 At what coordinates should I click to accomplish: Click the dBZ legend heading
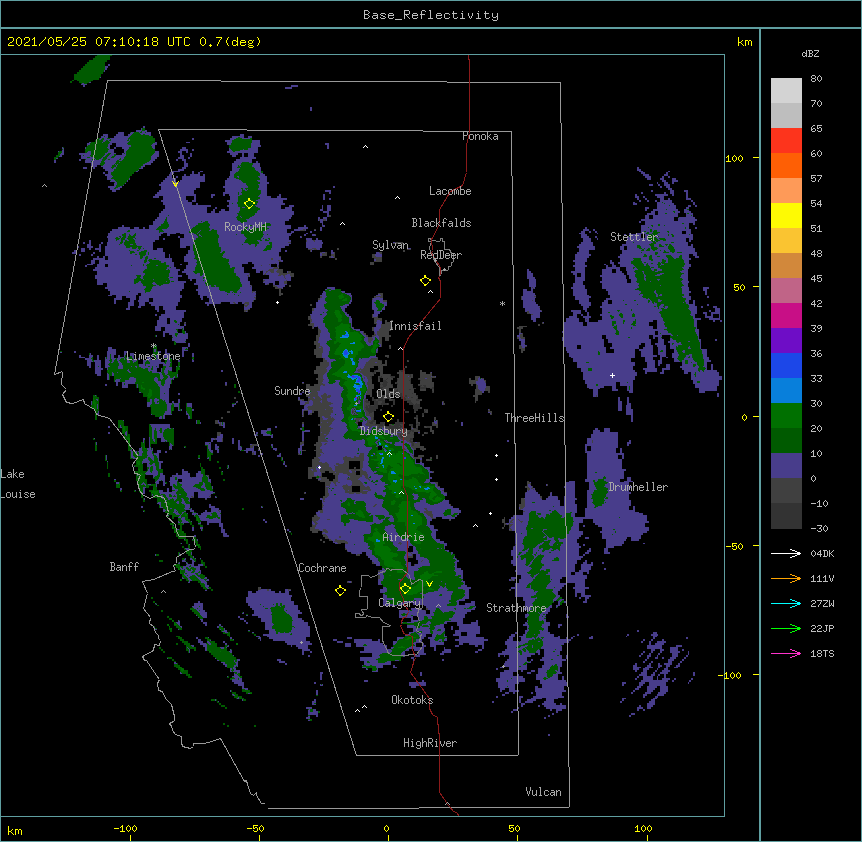[x=810, y=54]
